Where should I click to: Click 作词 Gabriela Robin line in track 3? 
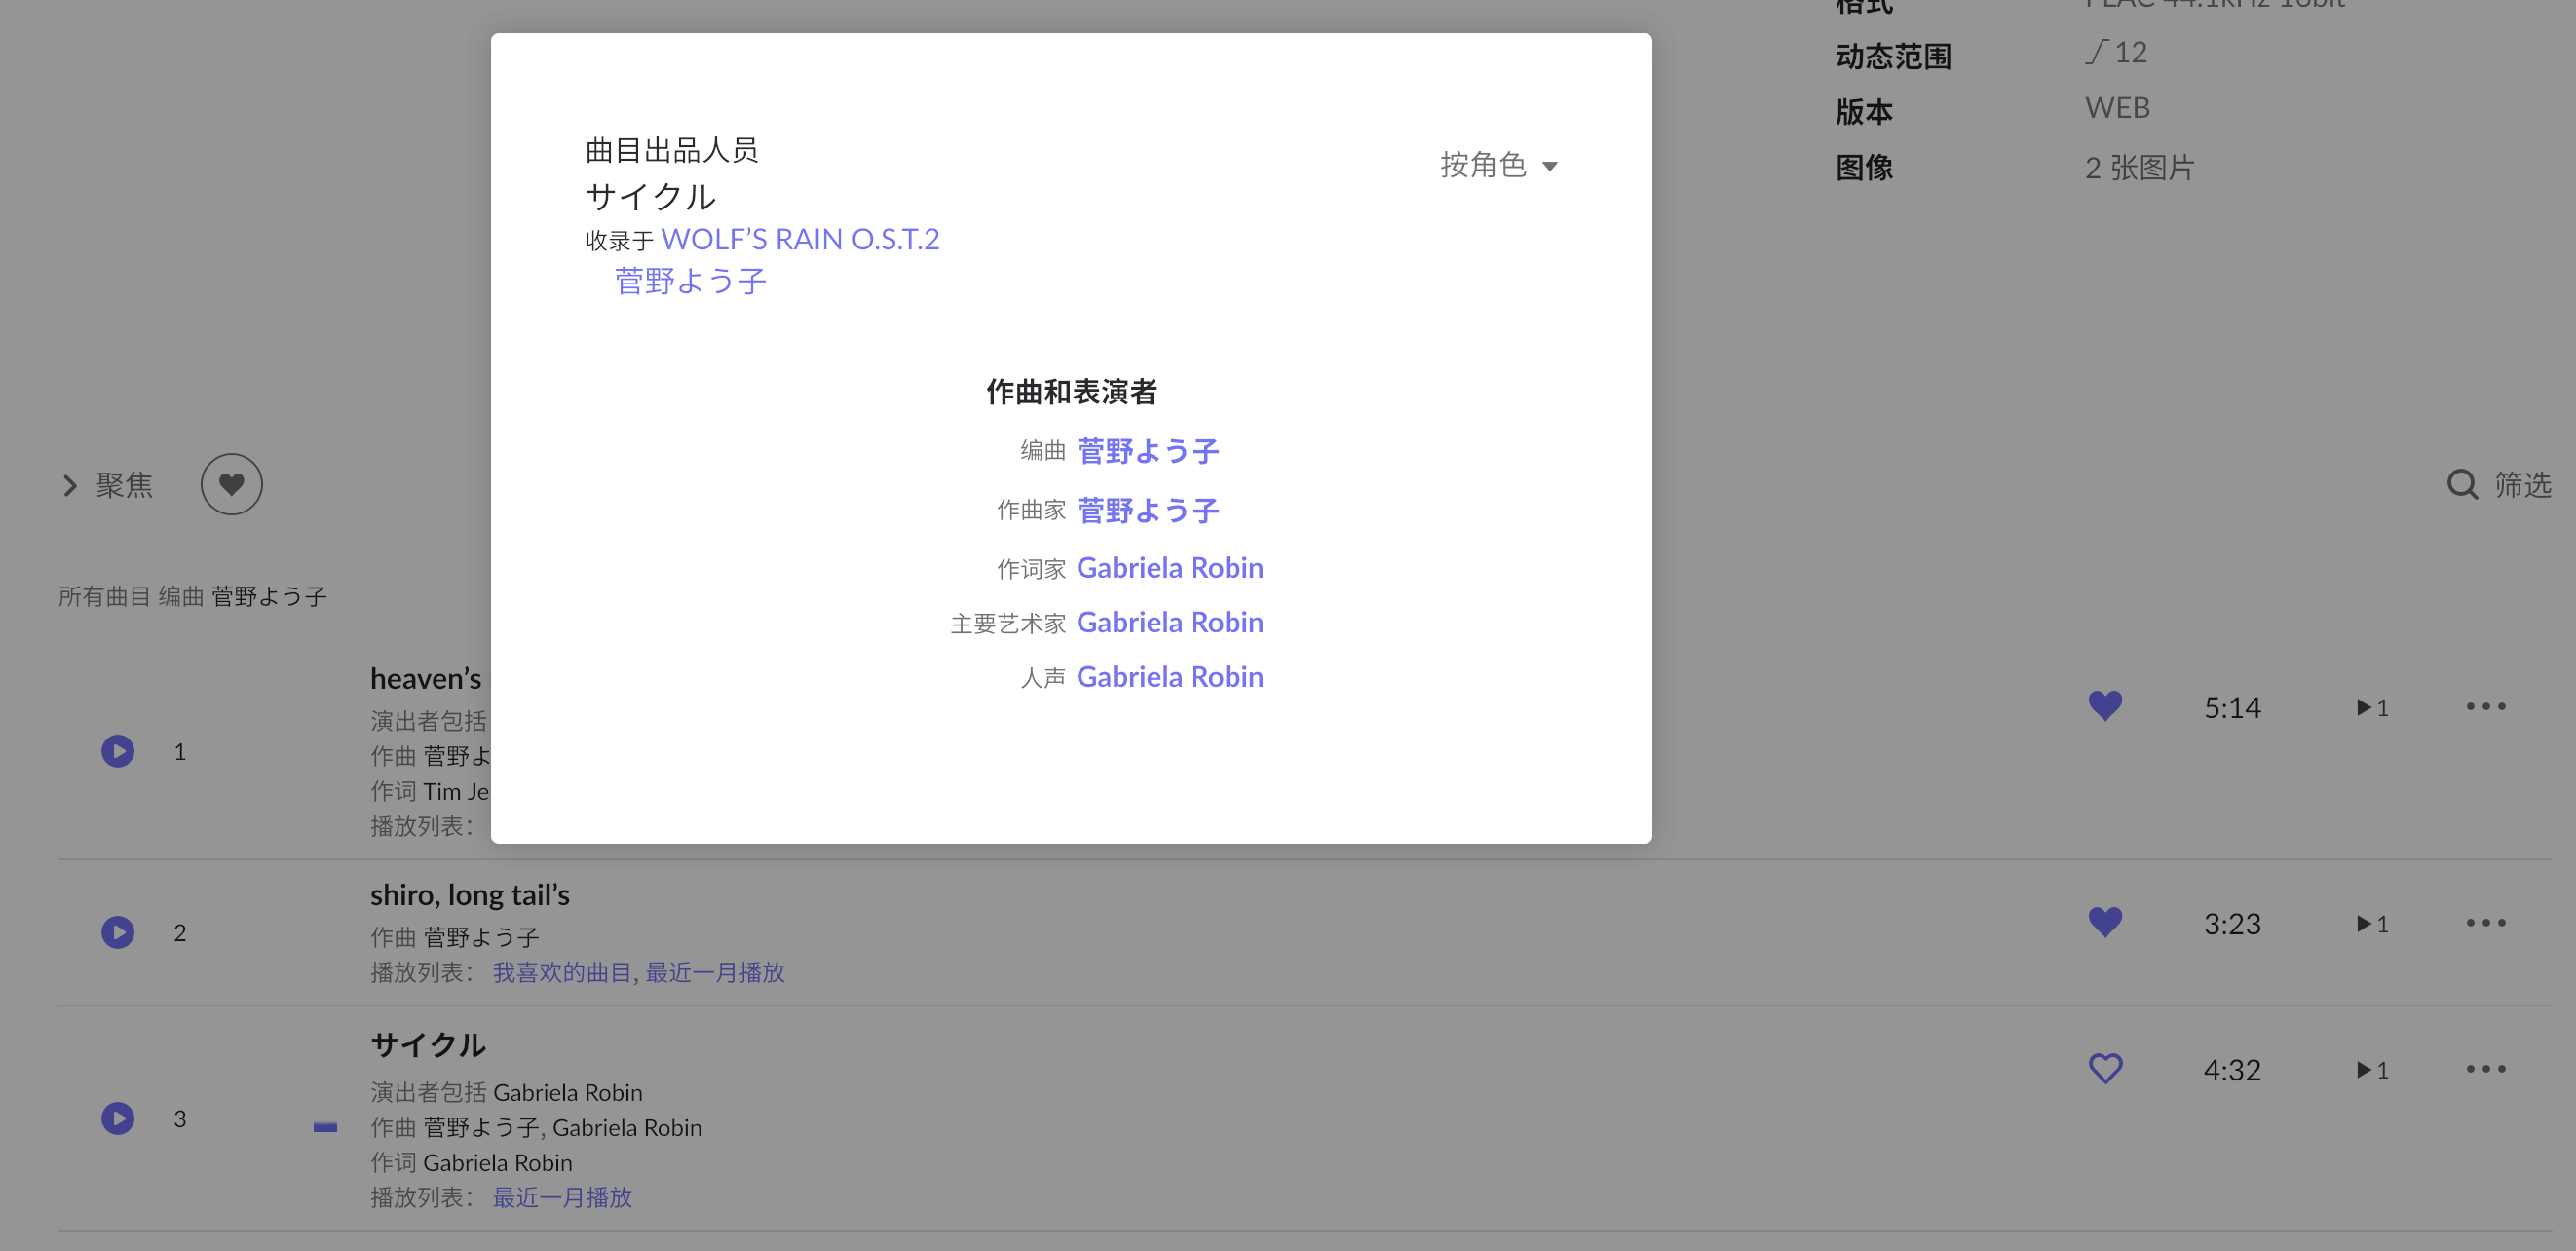tap(471, 1162)
